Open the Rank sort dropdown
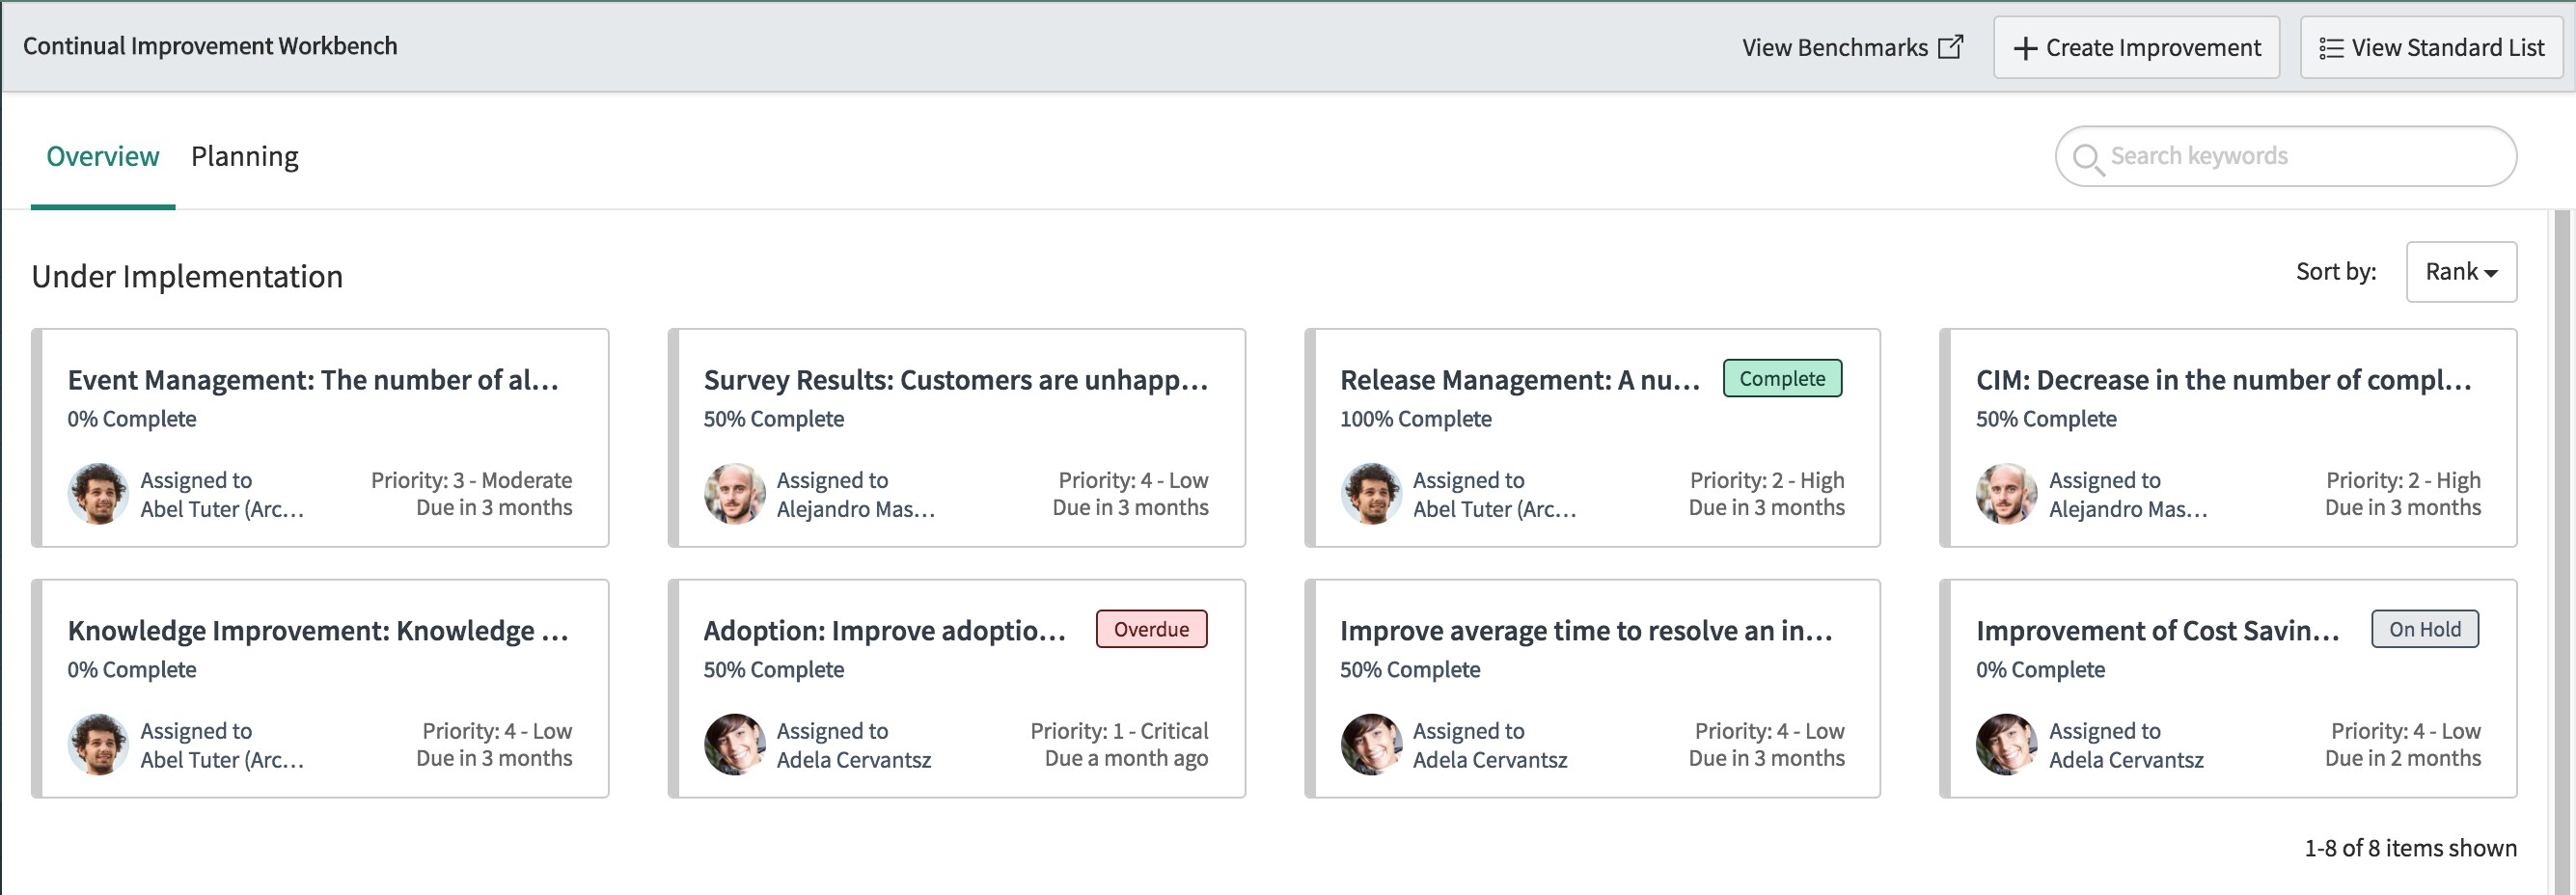The image size is (2576, 895). [2461, 272]
